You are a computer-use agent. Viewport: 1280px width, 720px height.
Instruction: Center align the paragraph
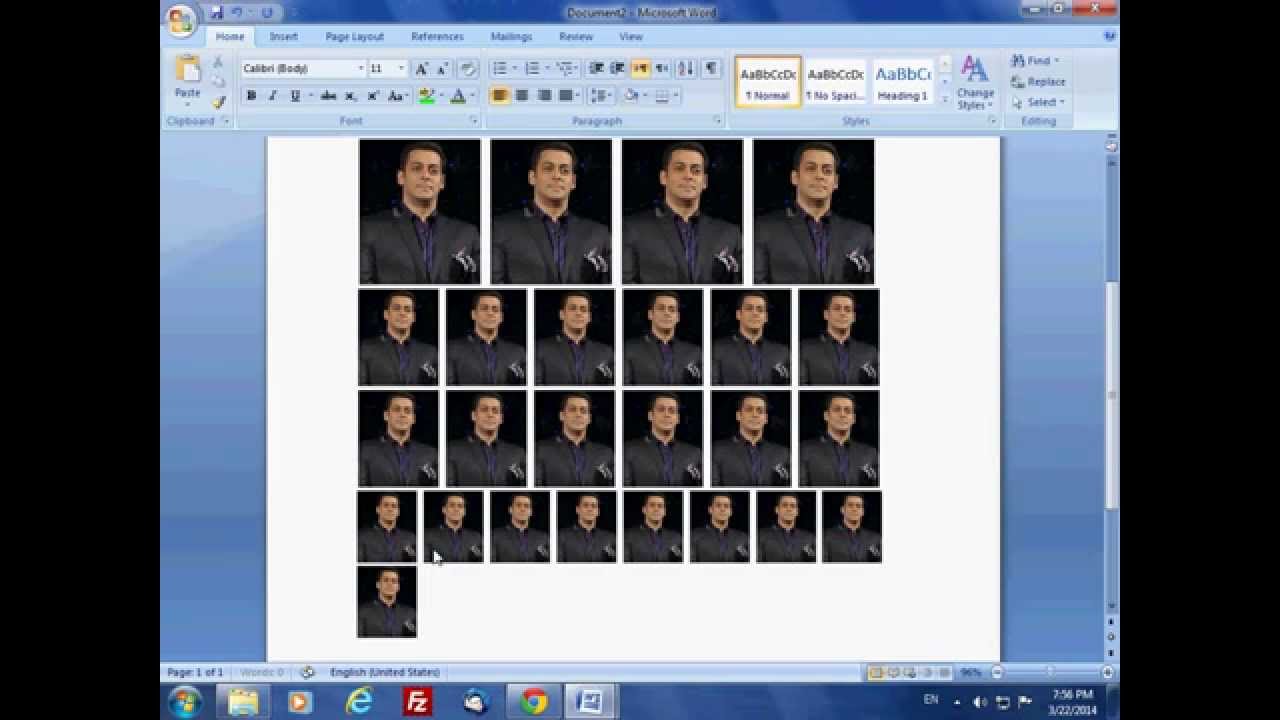tap(522, 96)
